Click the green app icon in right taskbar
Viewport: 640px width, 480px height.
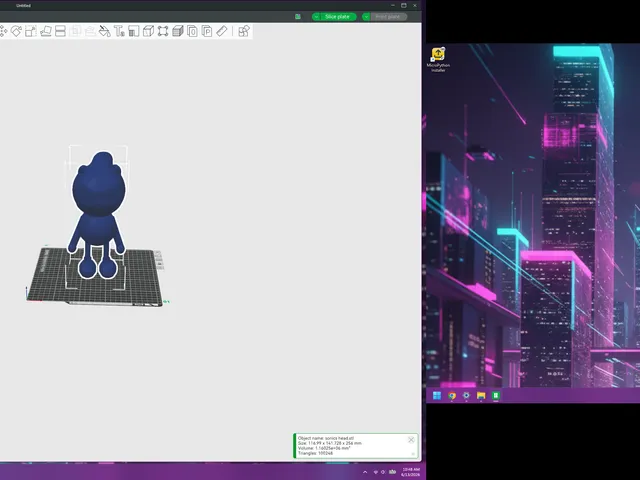pos(496,396)
